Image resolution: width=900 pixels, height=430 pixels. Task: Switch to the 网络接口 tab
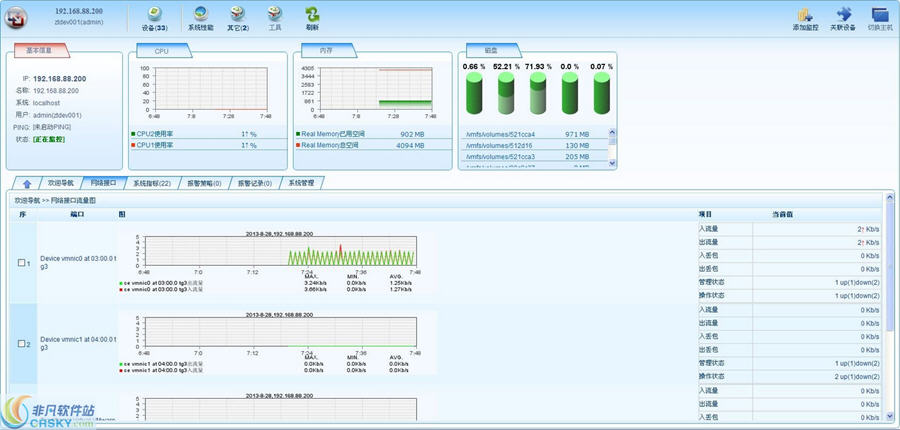coord(103,183)
